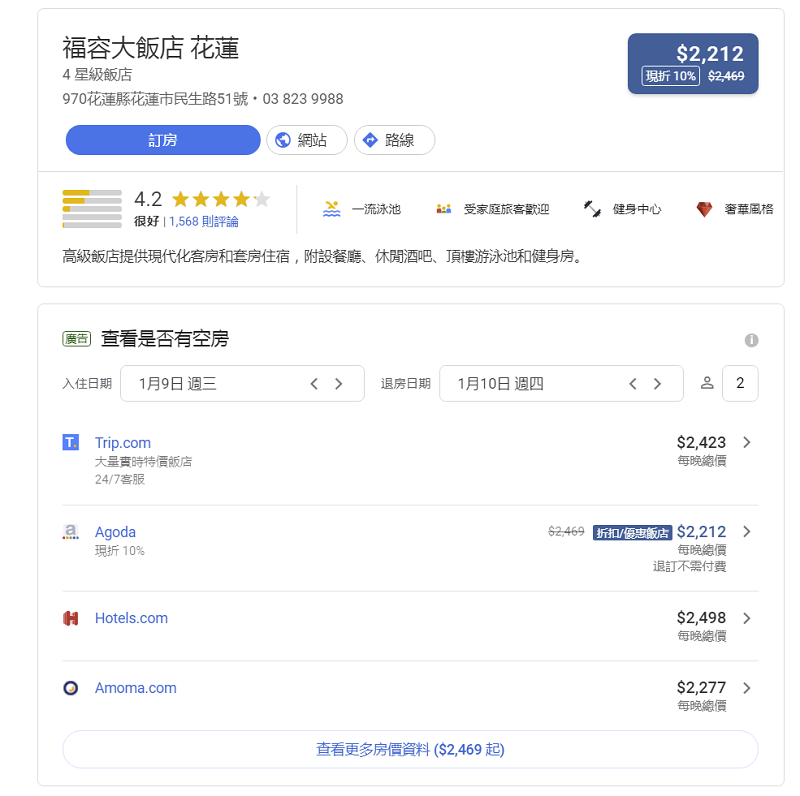The image size is (800, 796).
Task: Click the struck-through $2,469 Agoda price
Action: [x=566, y=531]
